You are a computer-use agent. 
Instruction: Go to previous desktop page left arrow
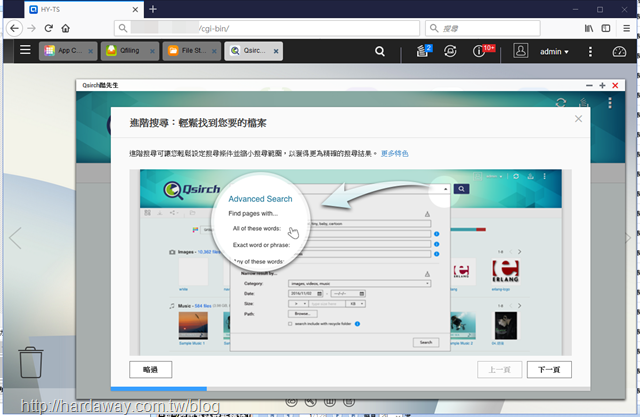click(x=15, y=238)
